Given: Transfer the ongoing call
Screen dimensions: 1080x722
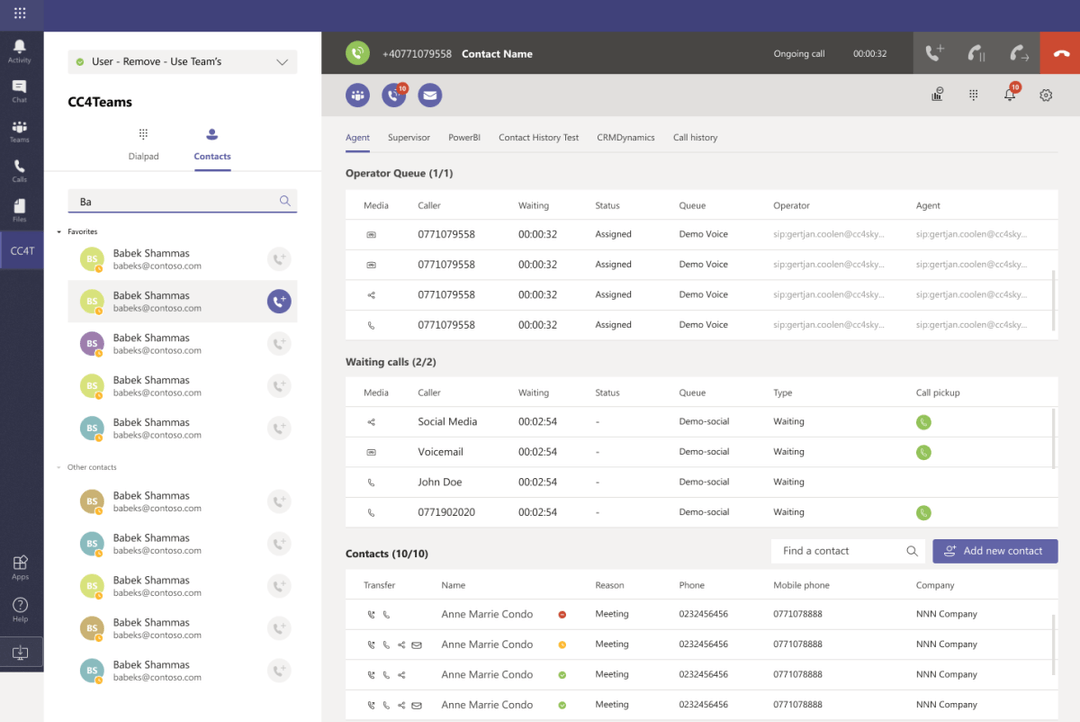Looking at the screenshot, I should (1017, 53).
